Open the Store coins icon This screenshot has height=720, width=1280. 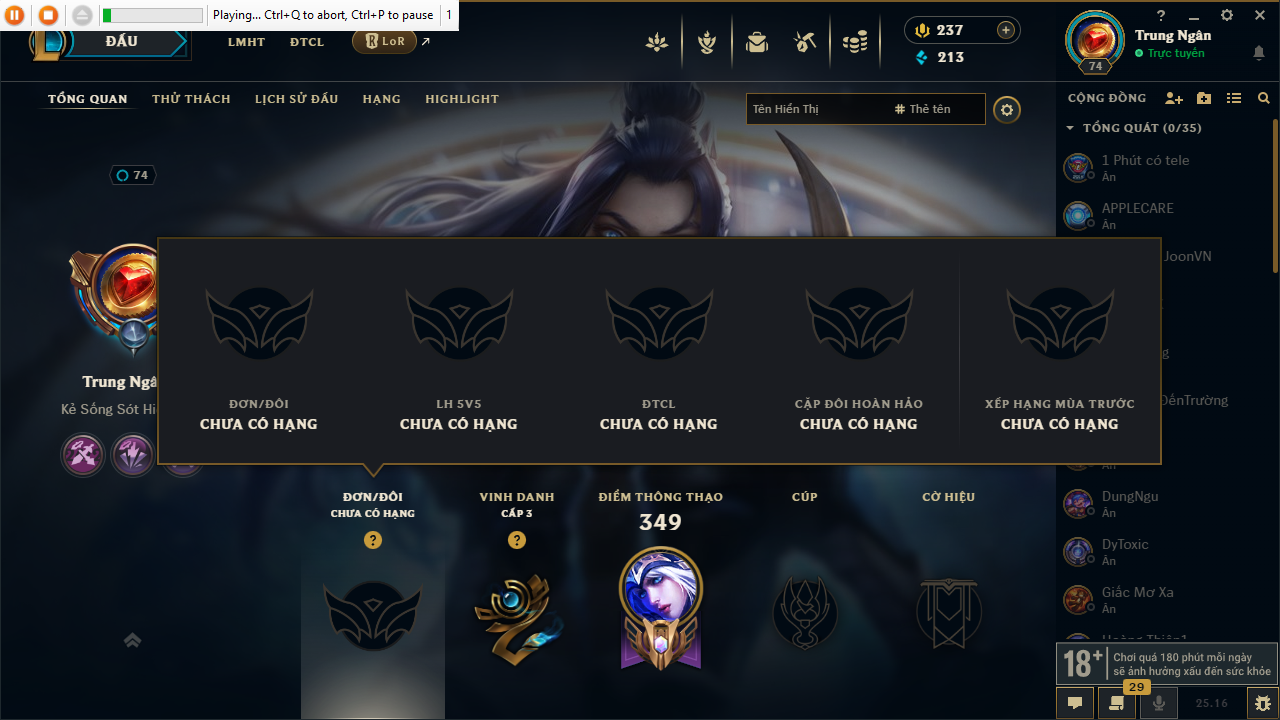(855, 42)
